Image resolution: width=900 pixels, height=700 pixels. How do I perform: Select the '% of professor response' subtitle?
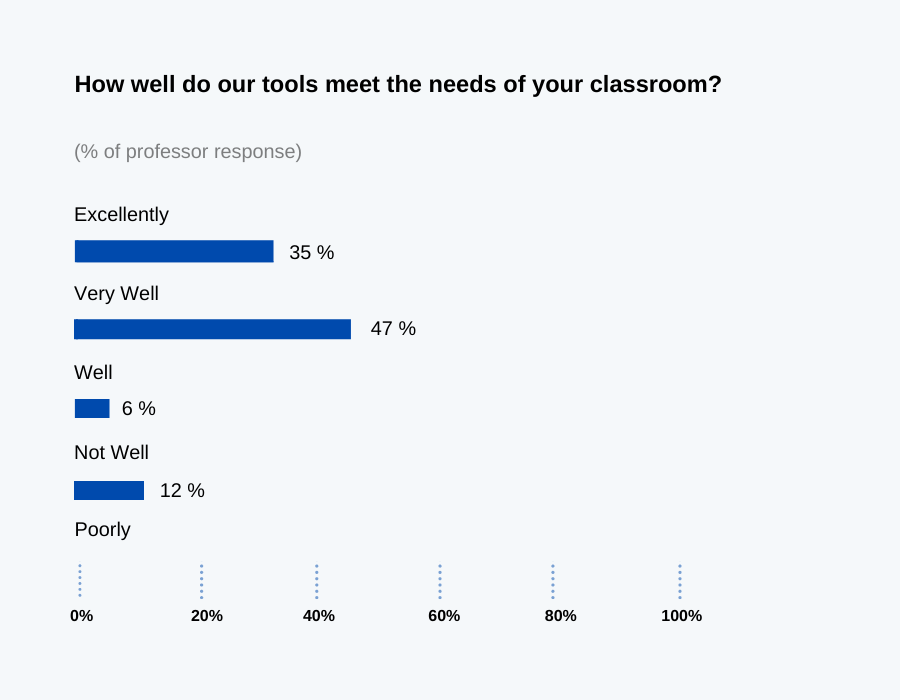click(x=188, y=152)
